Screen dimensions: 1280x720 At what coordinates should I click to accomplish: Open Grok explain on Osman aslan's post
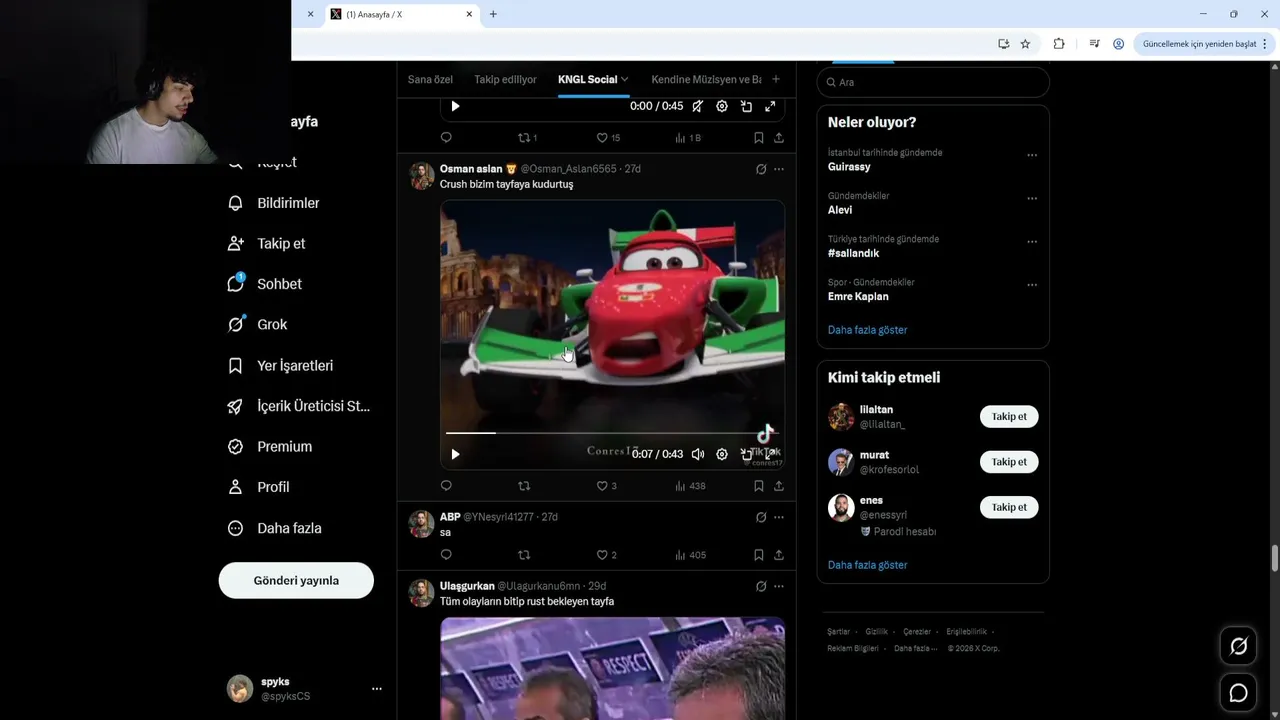click(x=761, y=169)
